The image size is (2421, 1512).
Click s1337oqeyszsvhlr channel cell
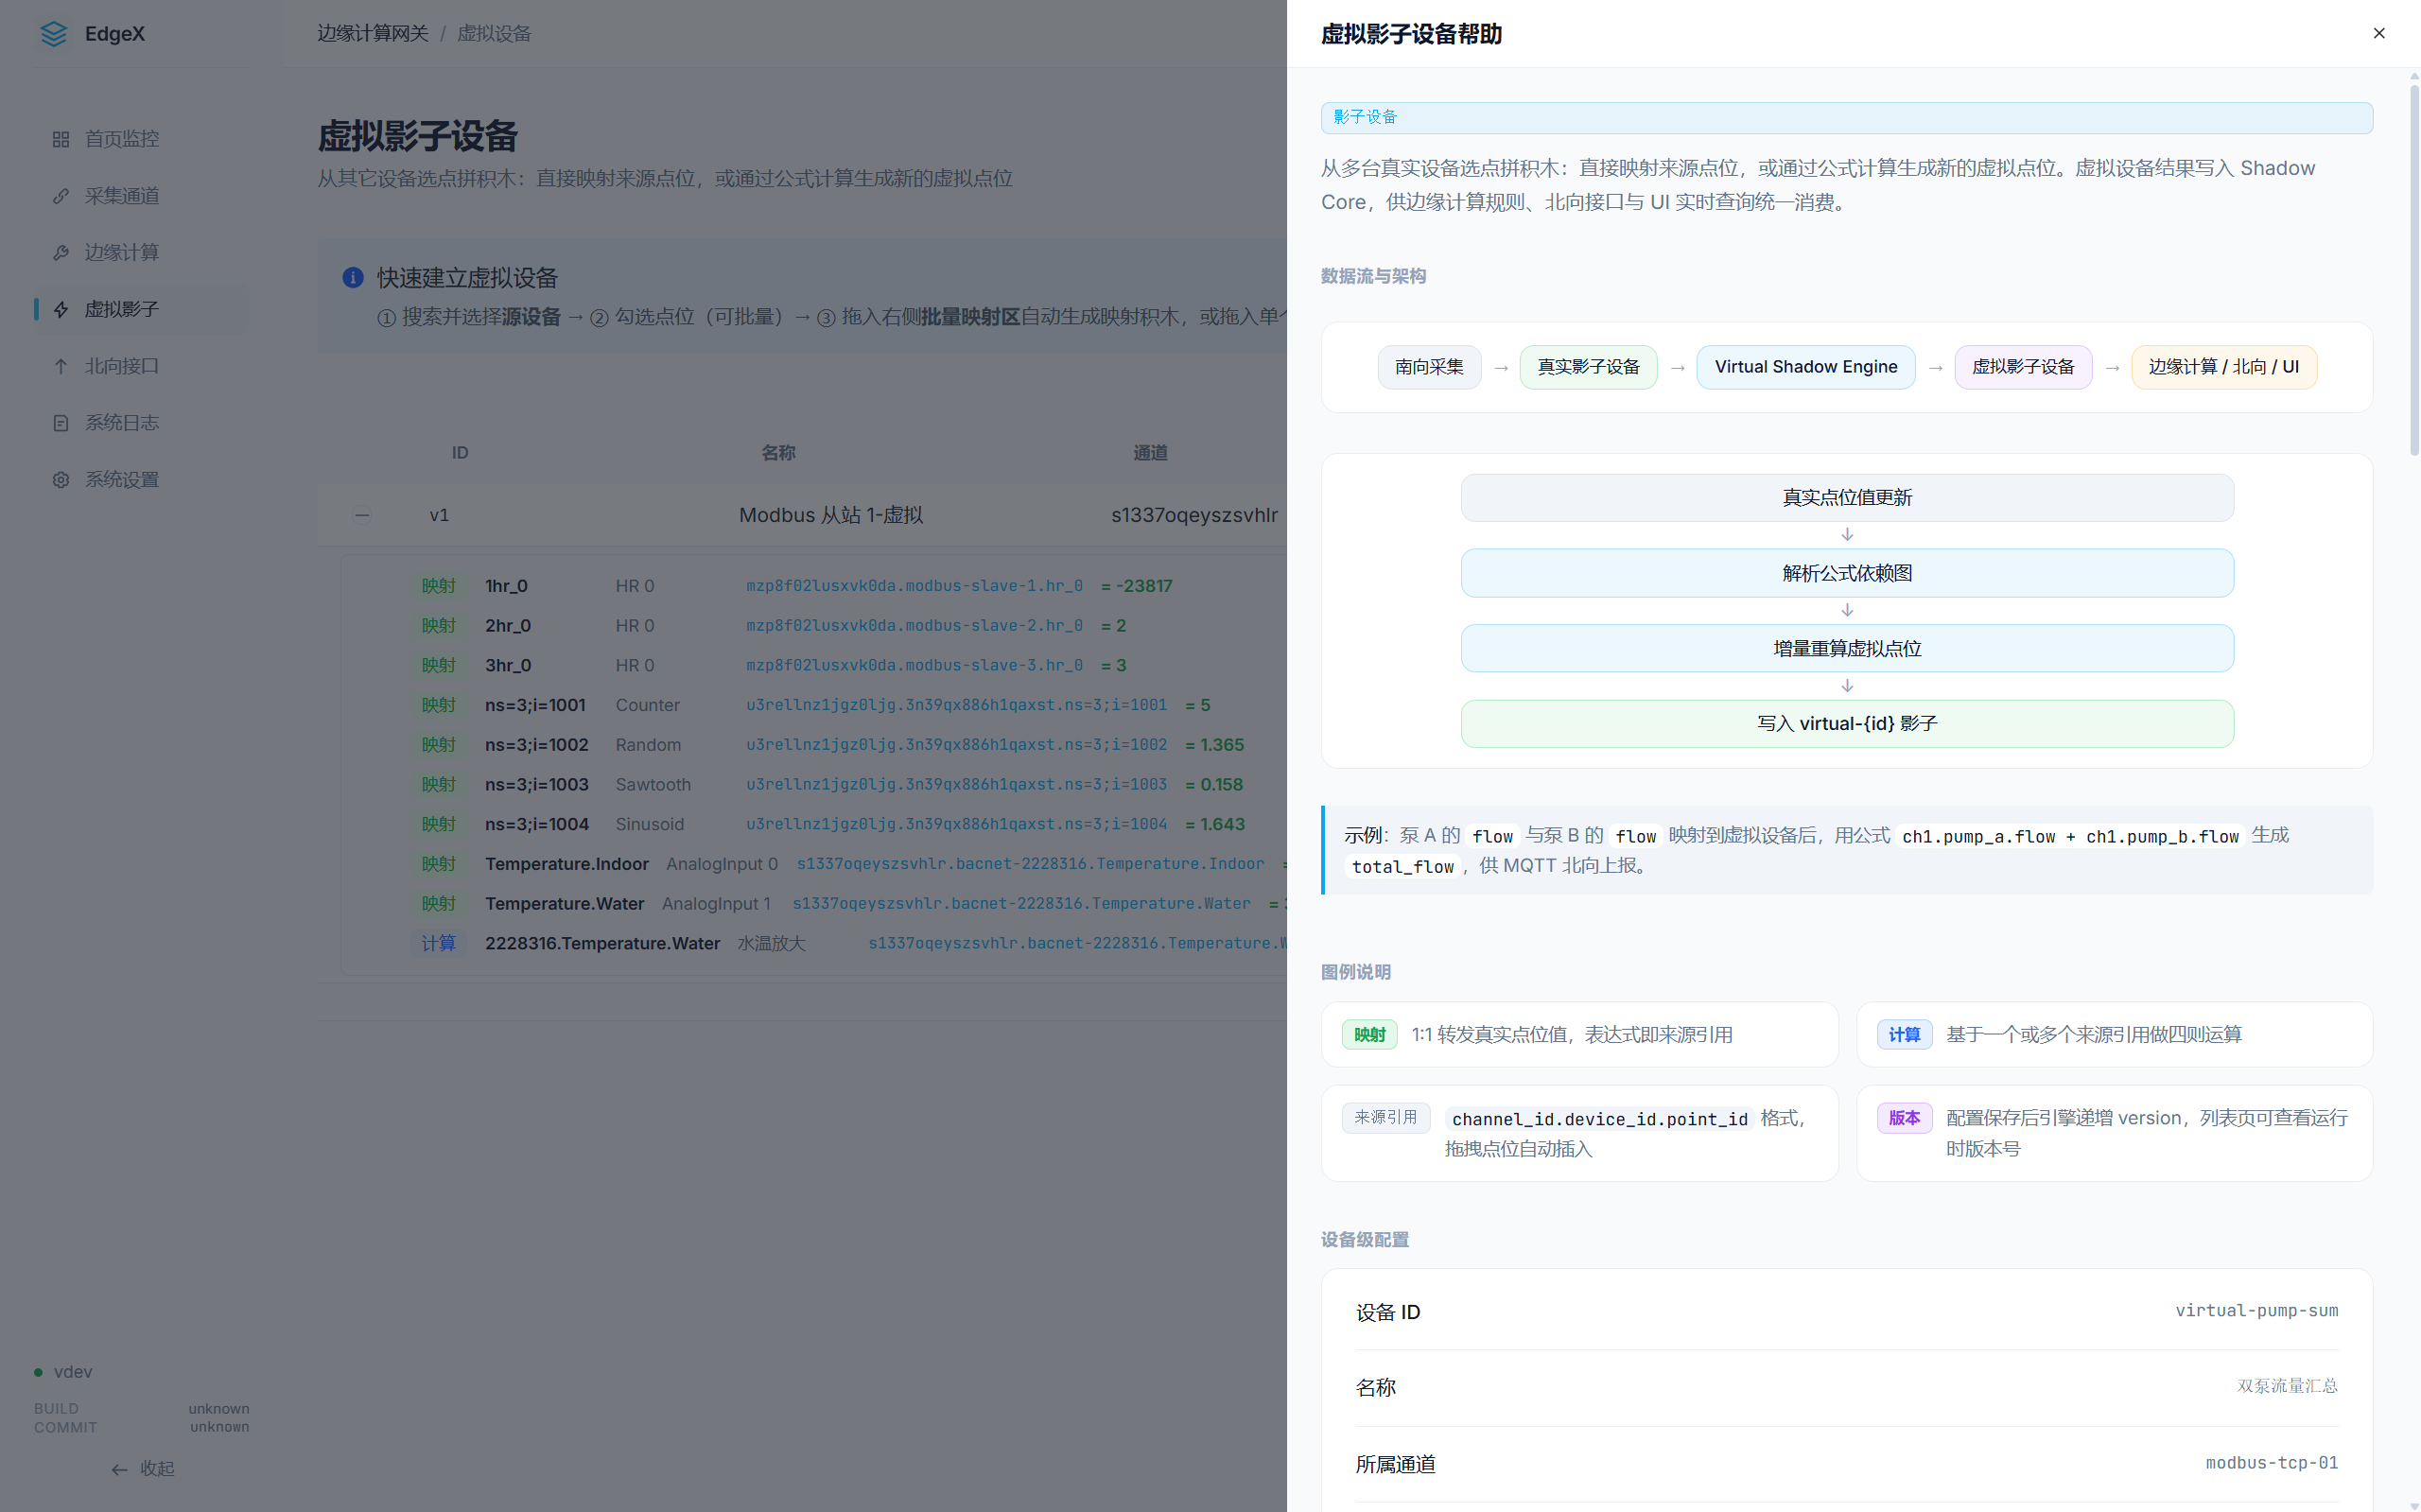[x=1194, y=515]
